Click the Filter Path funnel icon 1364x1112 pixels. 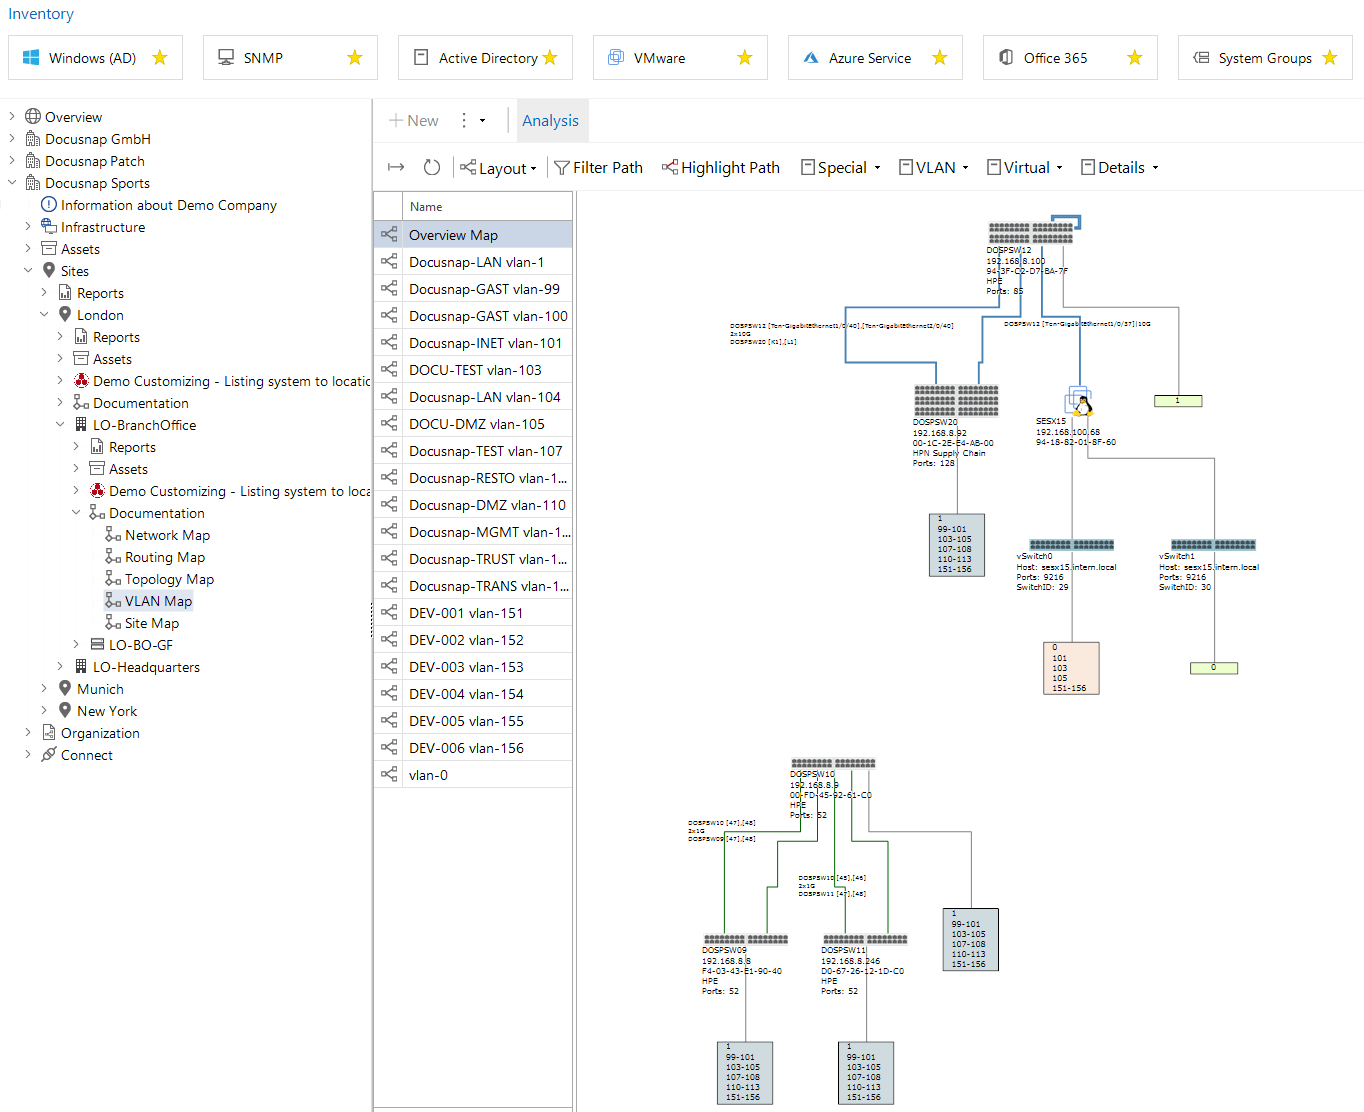(562, 168)
